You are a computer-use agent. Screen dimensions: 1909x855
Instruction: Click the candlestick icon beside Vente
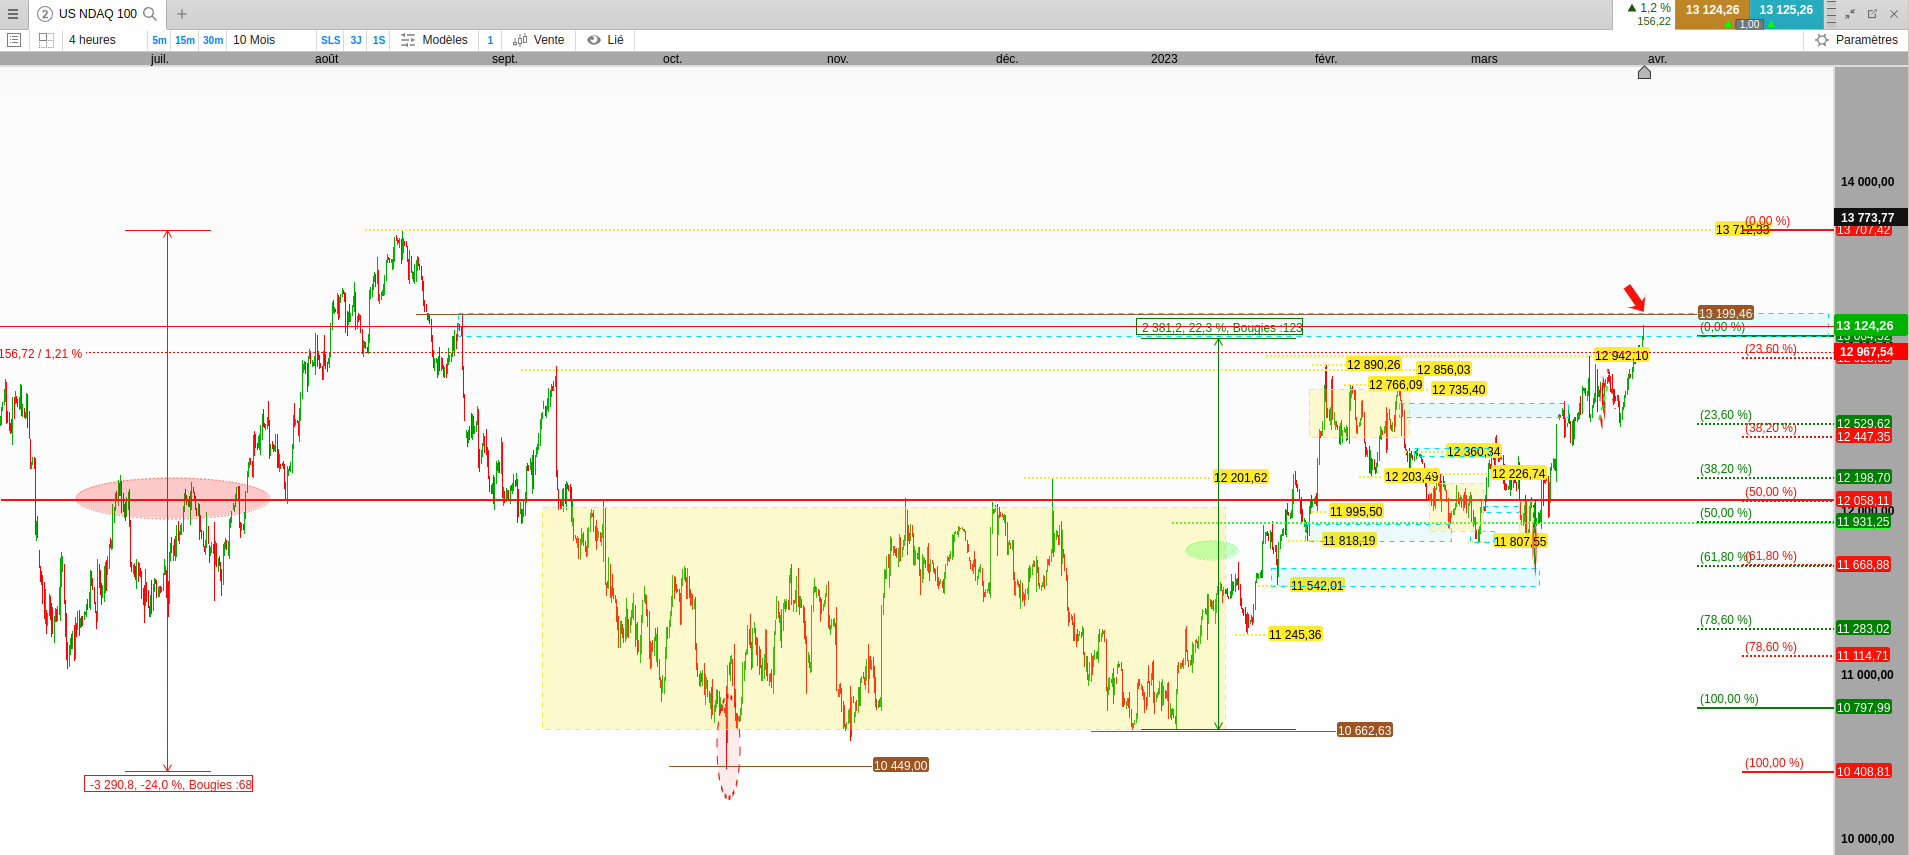[520, 40]
